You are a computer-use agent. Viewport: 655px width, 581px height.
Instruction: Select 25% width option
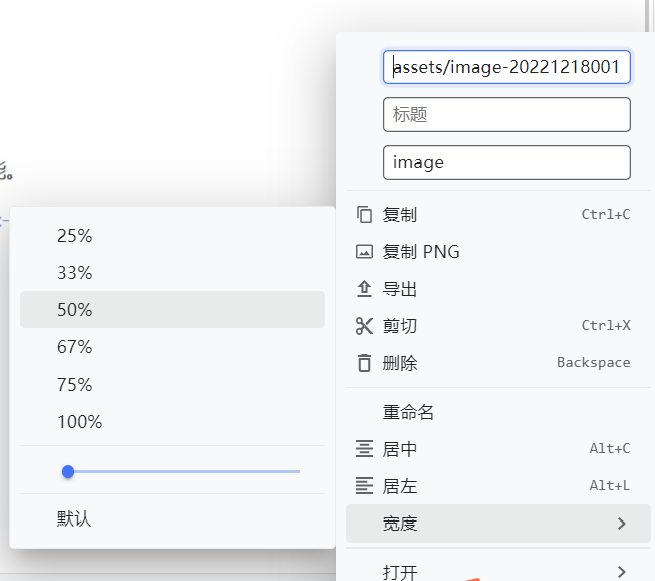pos(75,236)
